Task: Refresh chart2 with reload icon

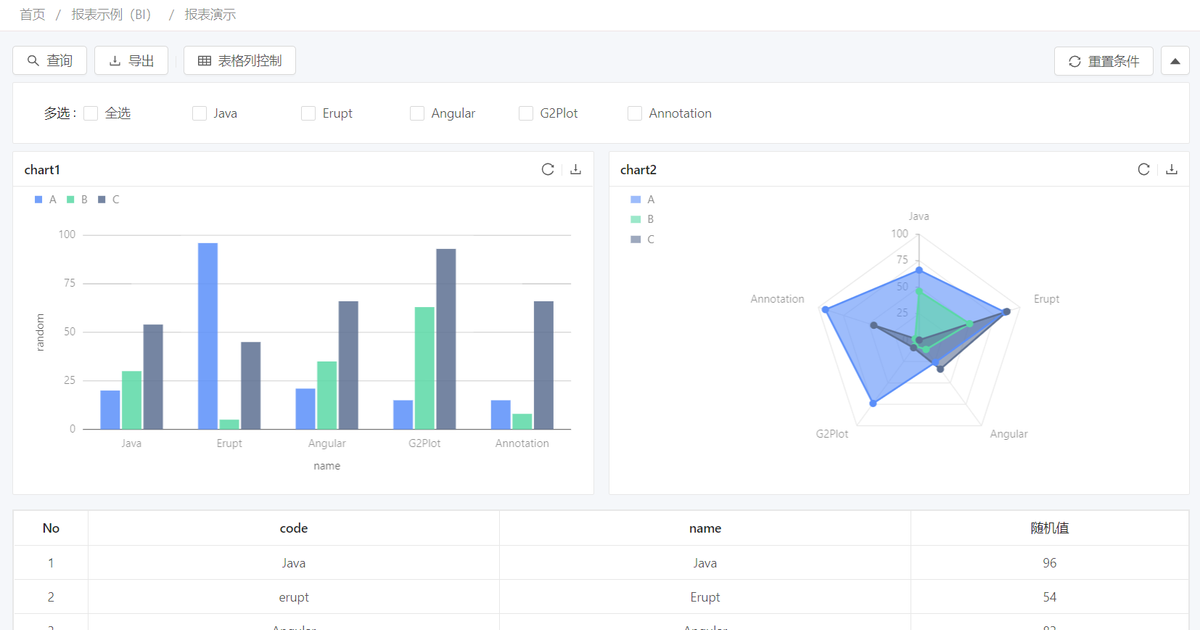Action: tap(1144, 170)
